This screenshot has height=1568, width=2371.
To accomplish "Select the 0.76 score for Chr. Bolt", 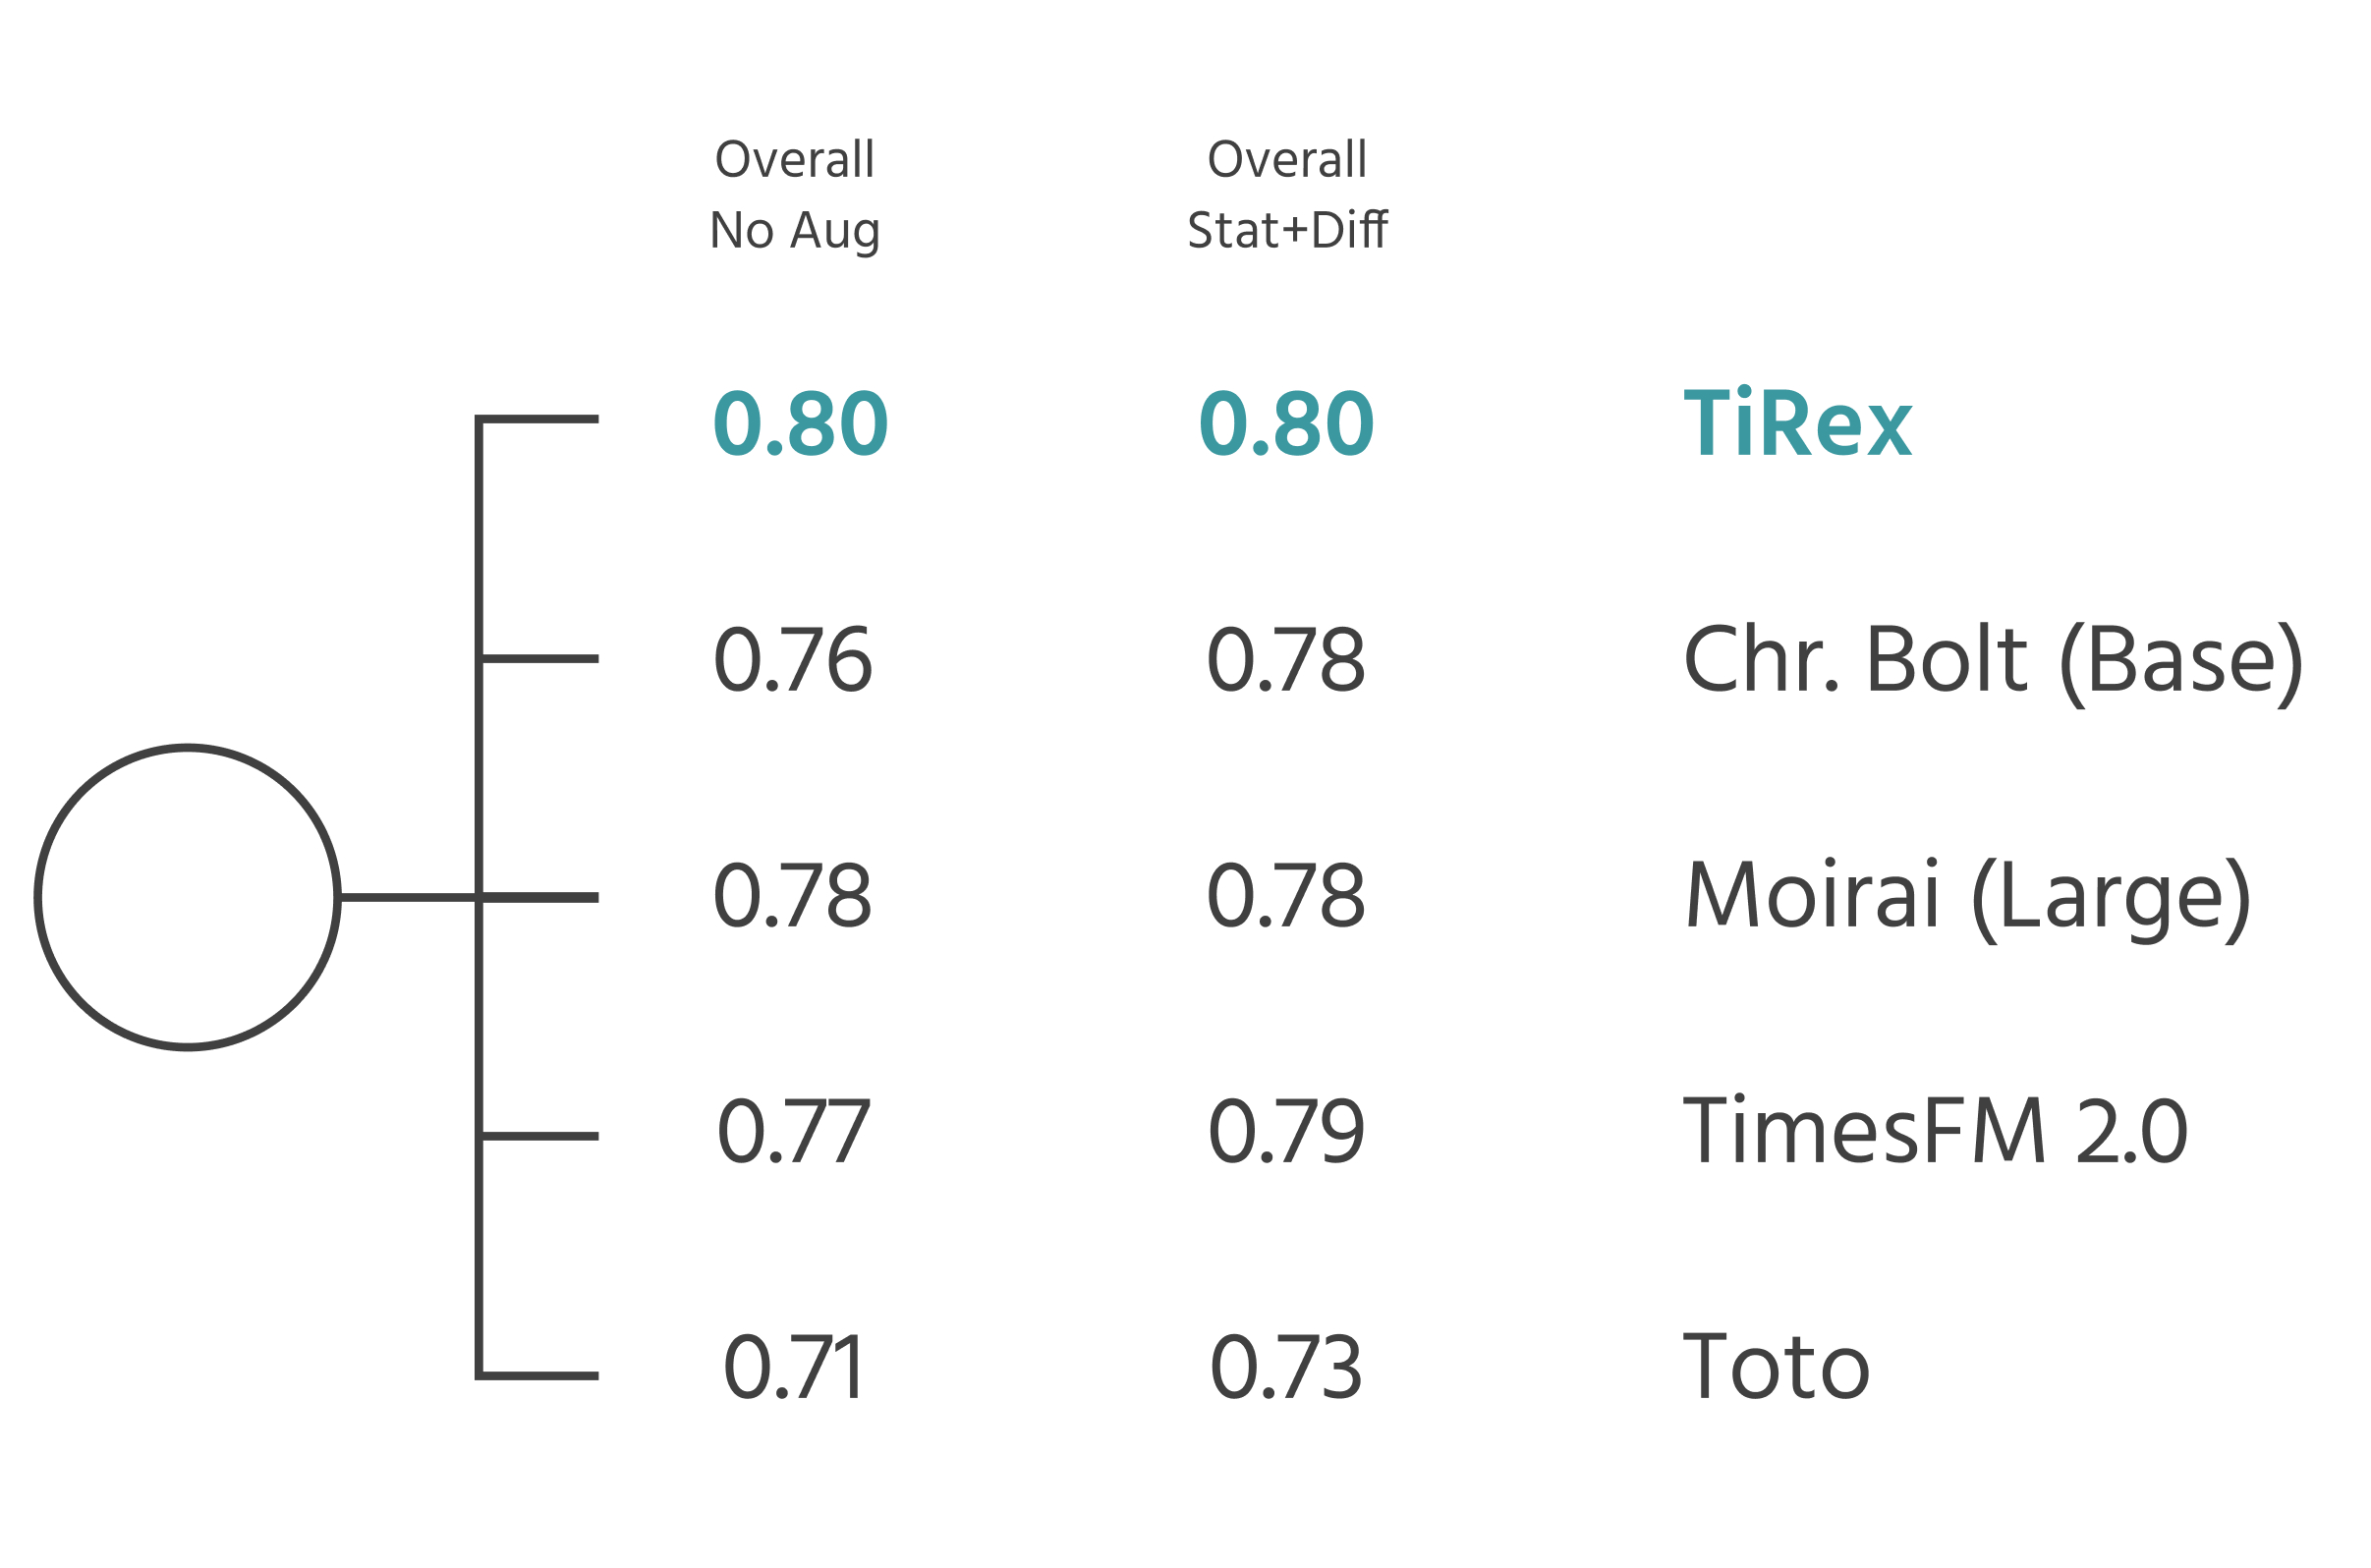I will tap(793, 660).
